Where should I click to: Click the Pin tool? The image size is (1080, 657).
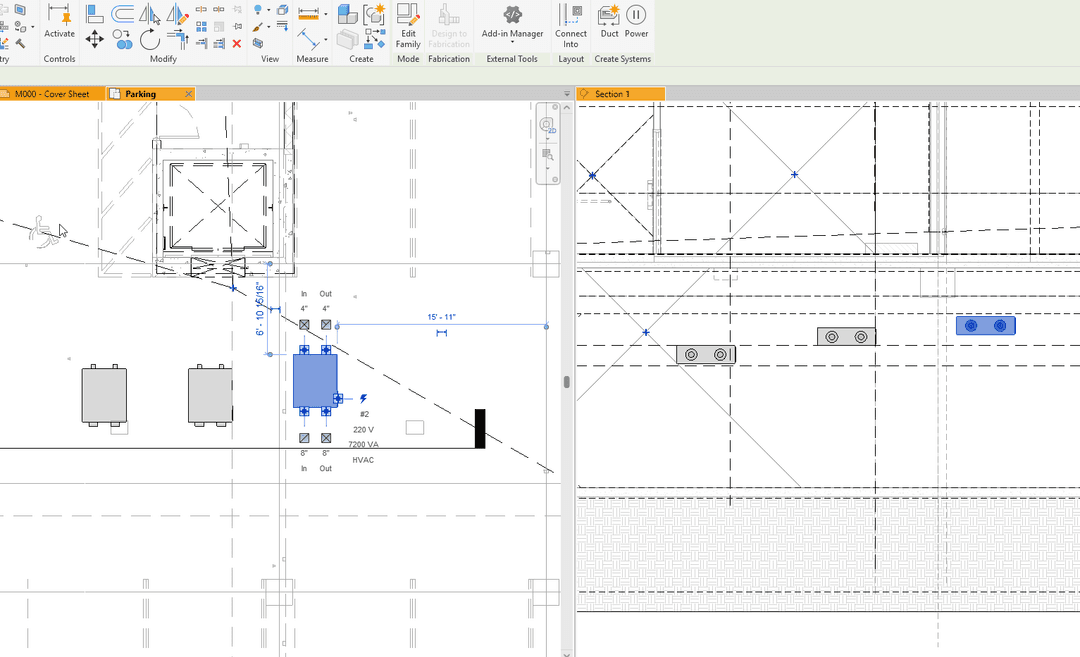pyautogui.click(x=238, y=27)
